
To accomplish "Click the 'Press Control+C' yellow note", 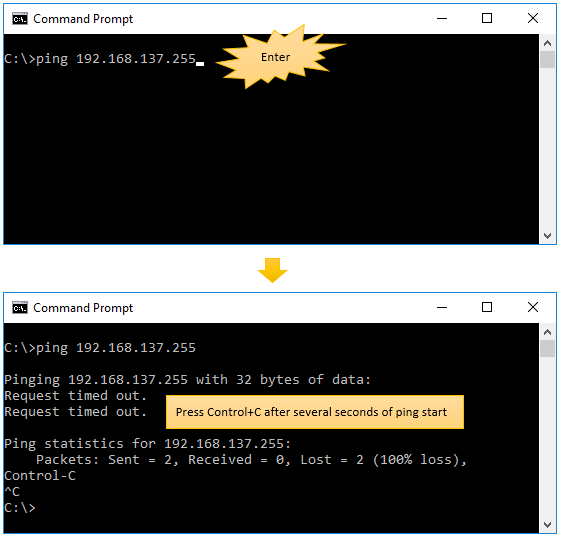I will [315, 412].
